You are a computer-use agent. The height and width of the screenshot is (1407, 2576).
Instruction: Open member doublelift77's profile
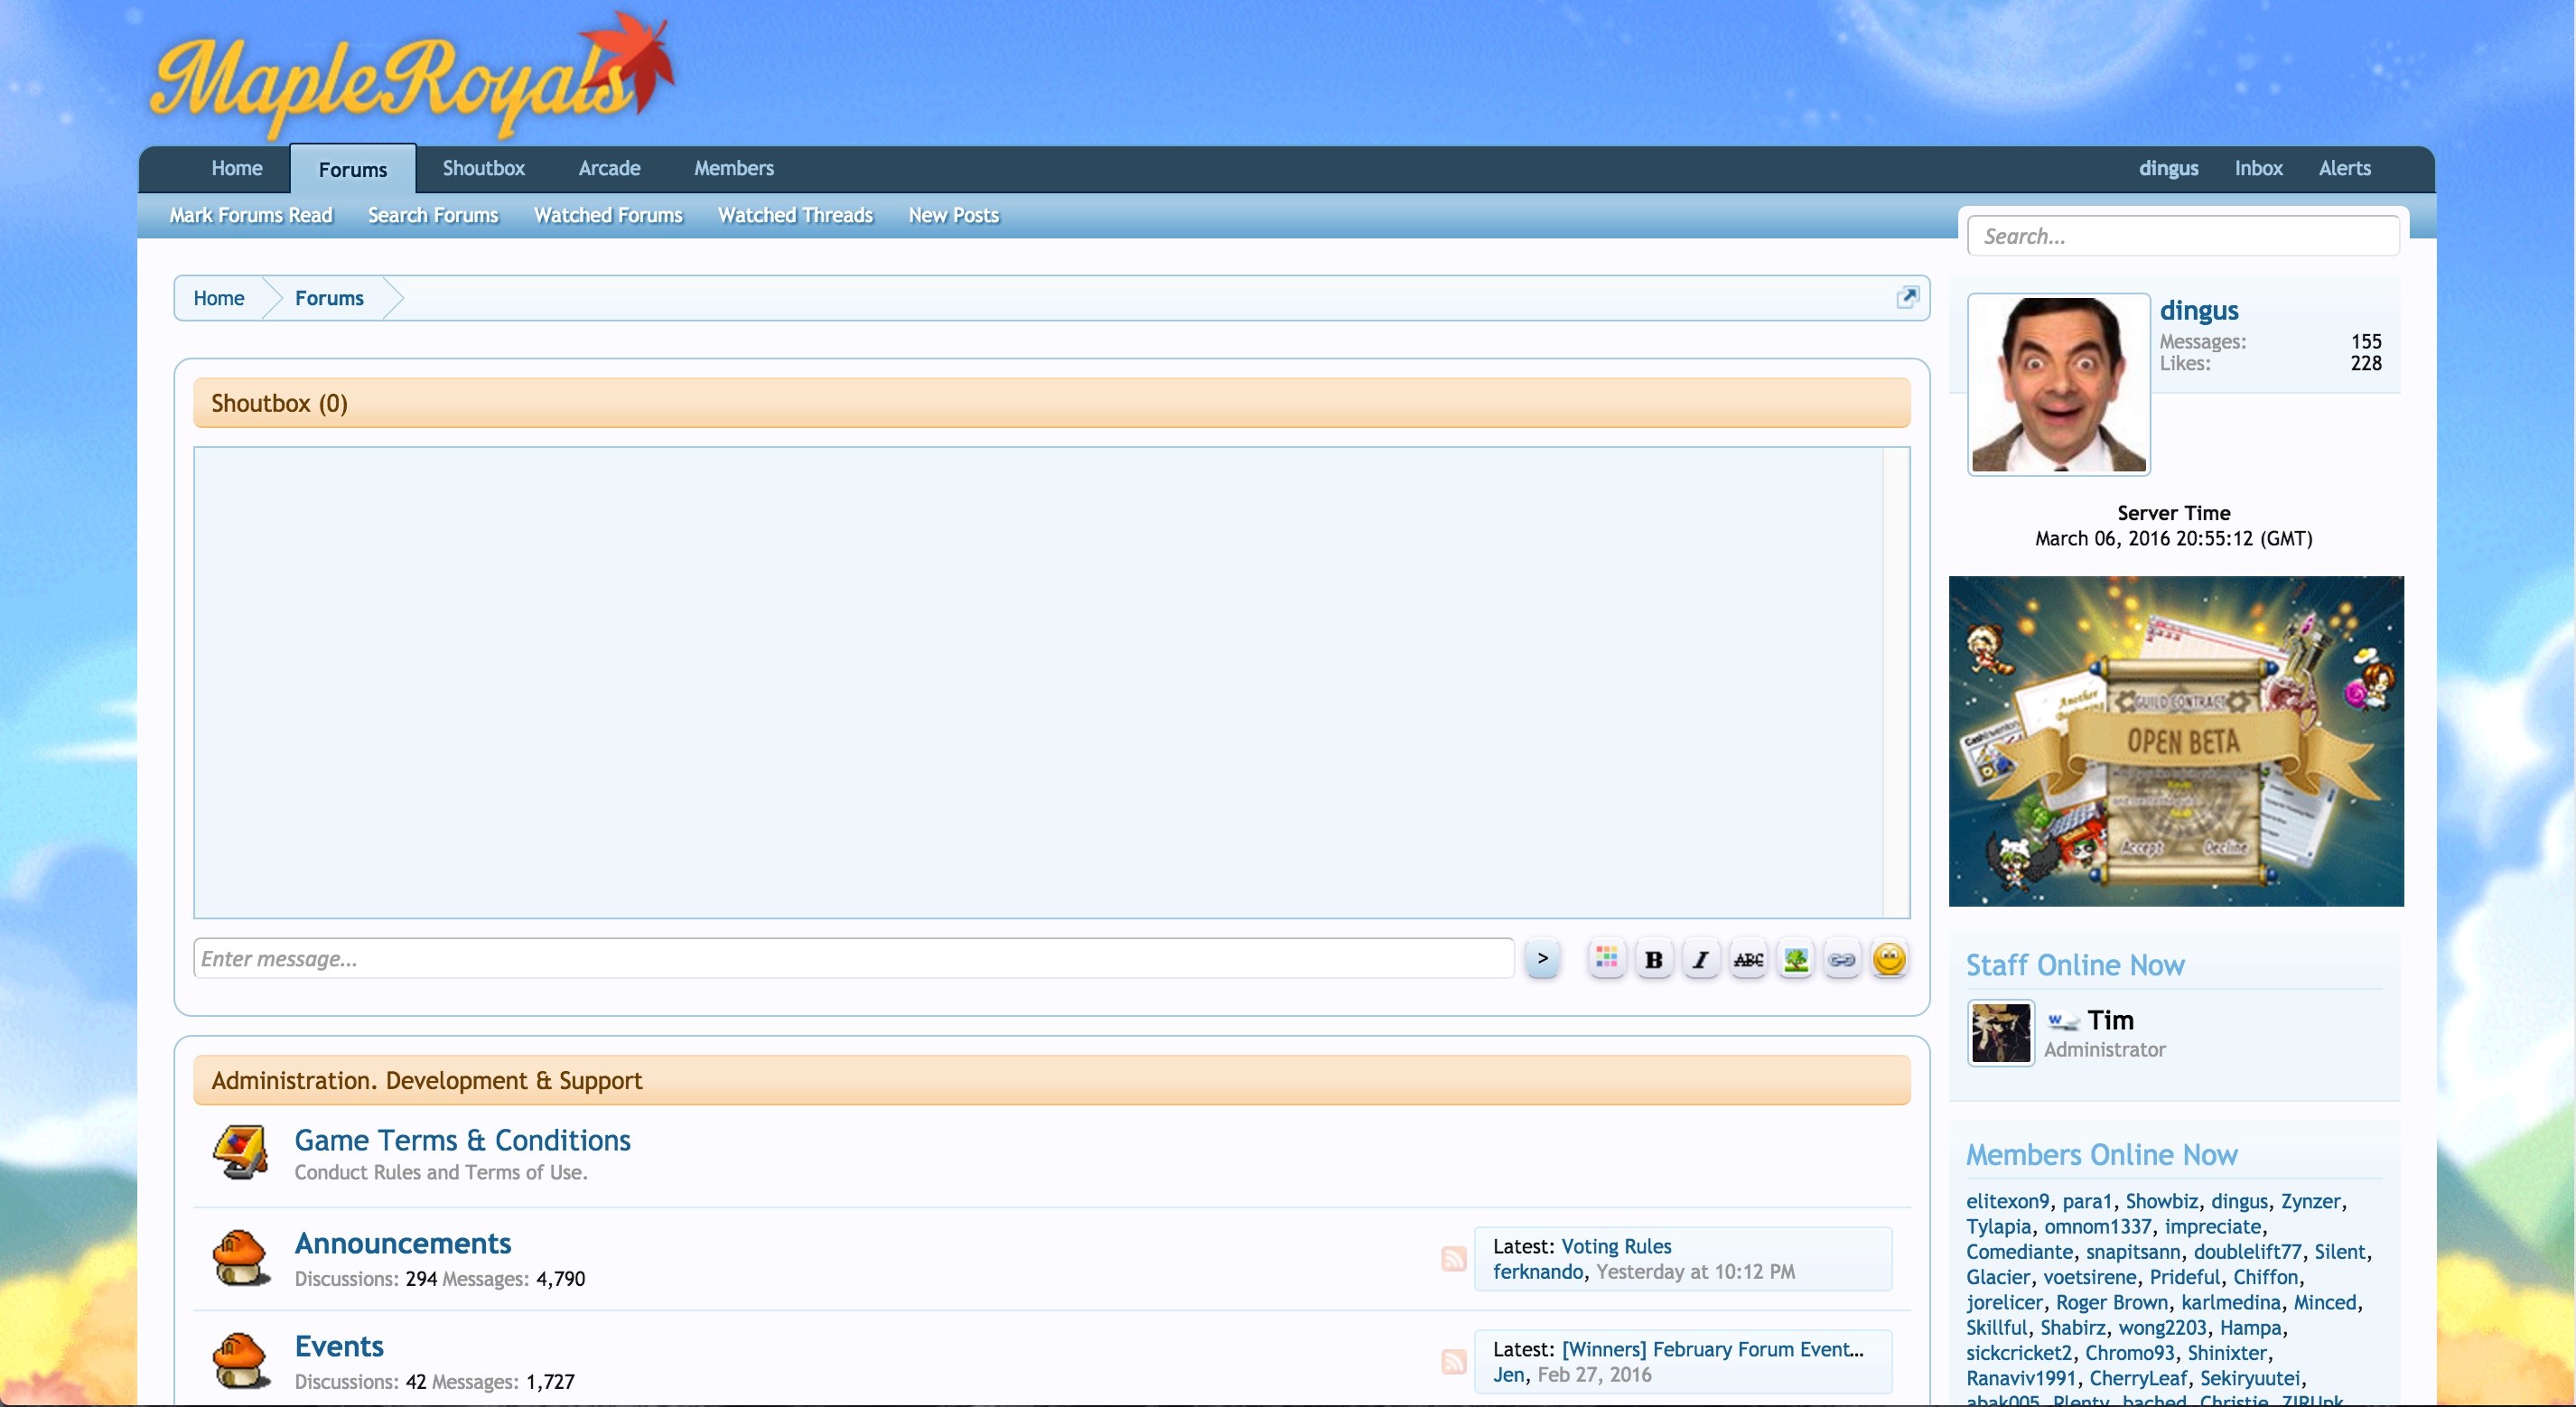coord(2247,1252)
